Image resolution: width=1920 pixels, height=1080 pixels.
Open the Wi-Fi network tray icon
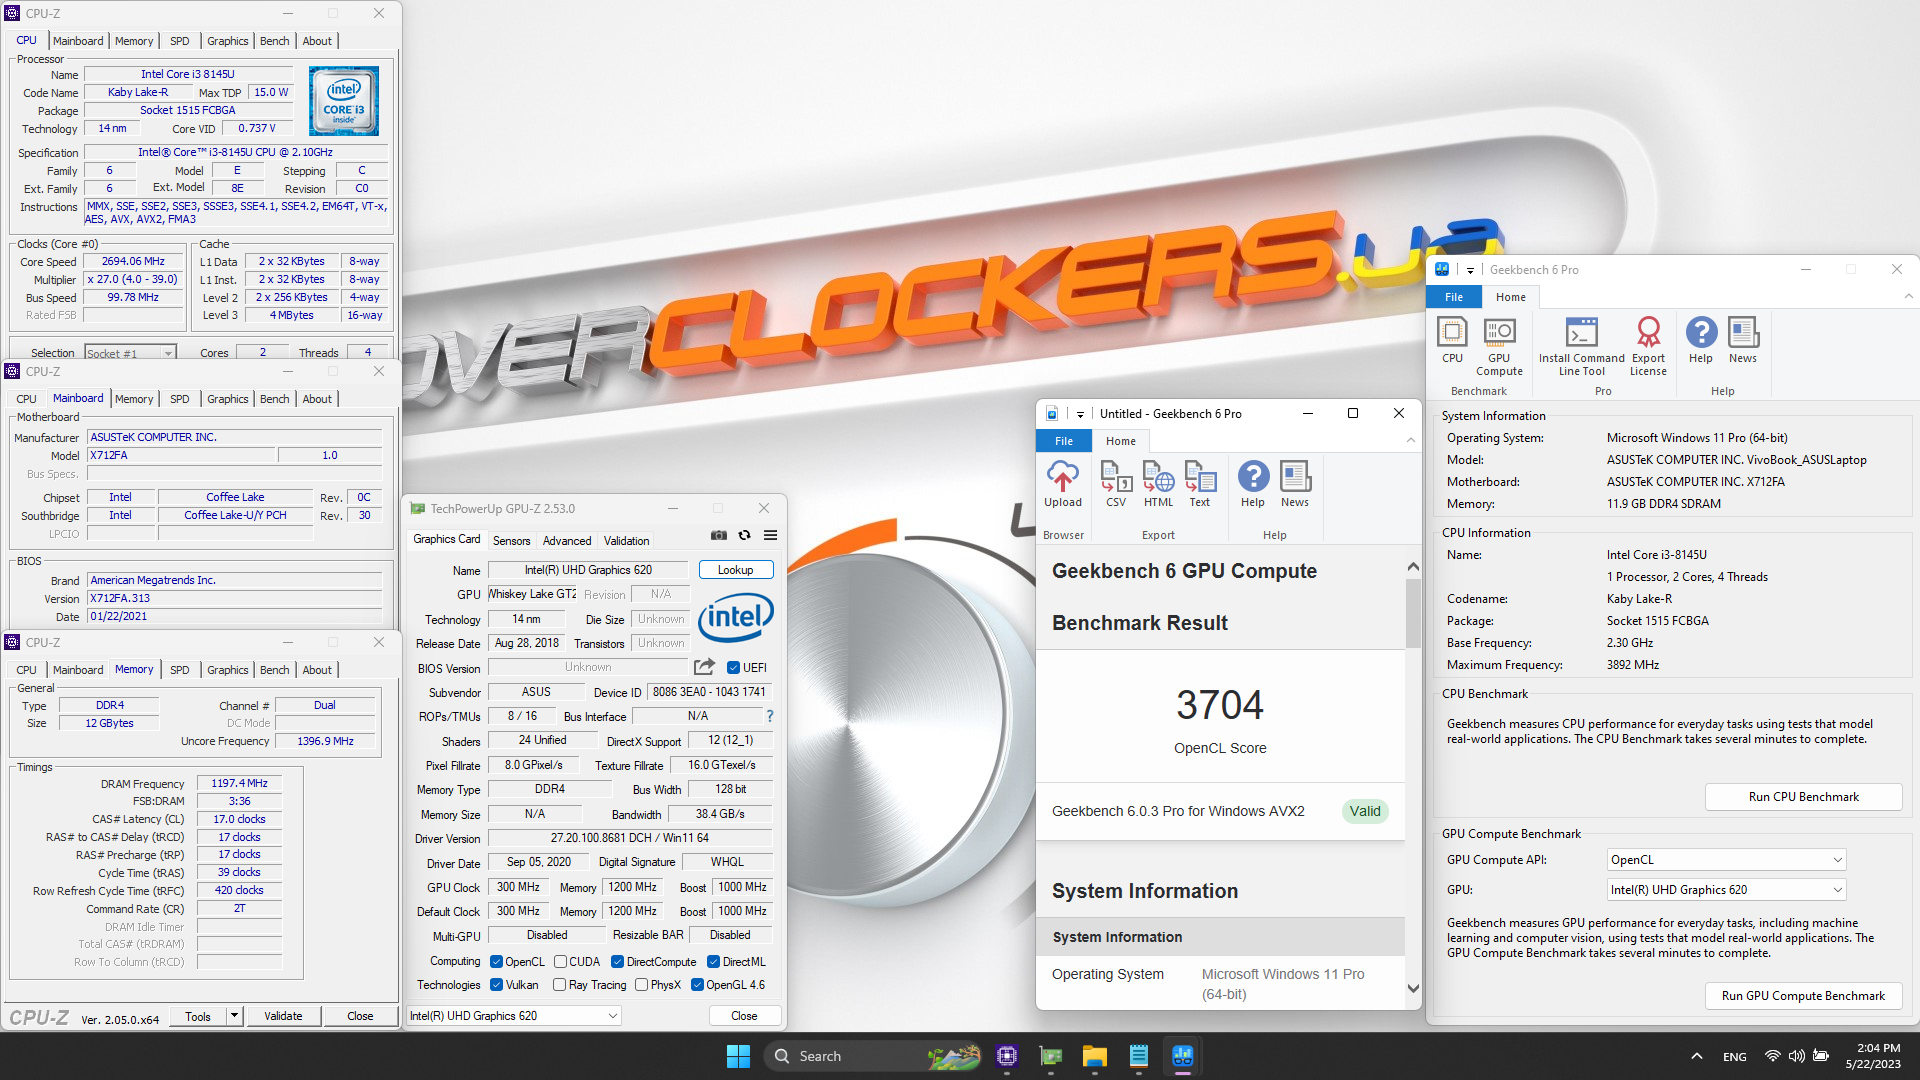[x=1772, y=1056]
